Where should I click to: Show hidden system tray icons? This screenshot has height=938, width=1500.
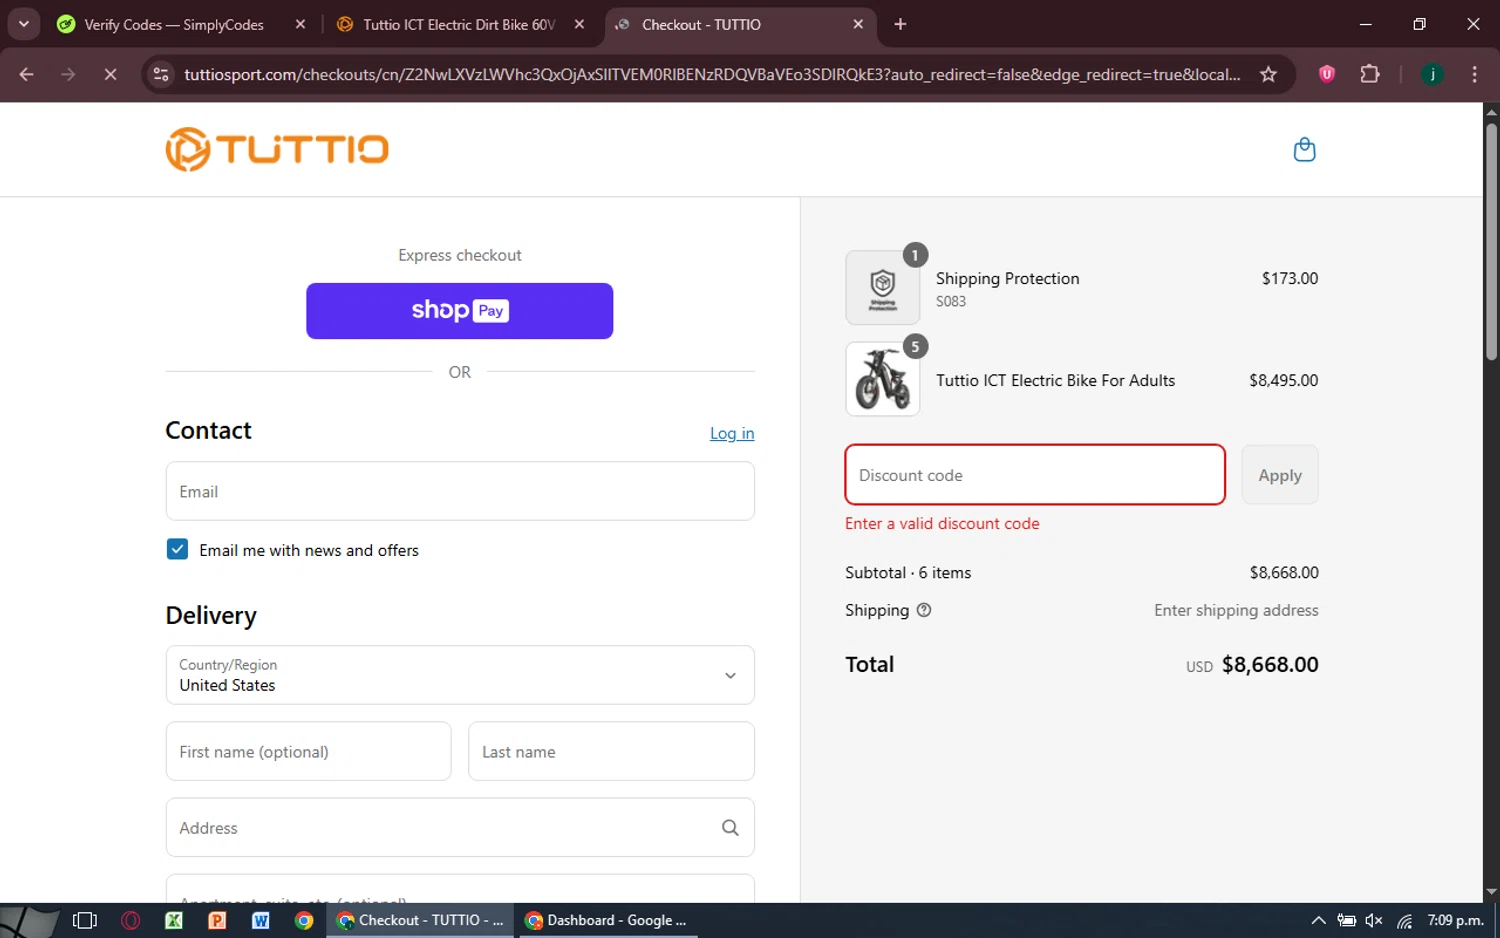coord(1318,920)
